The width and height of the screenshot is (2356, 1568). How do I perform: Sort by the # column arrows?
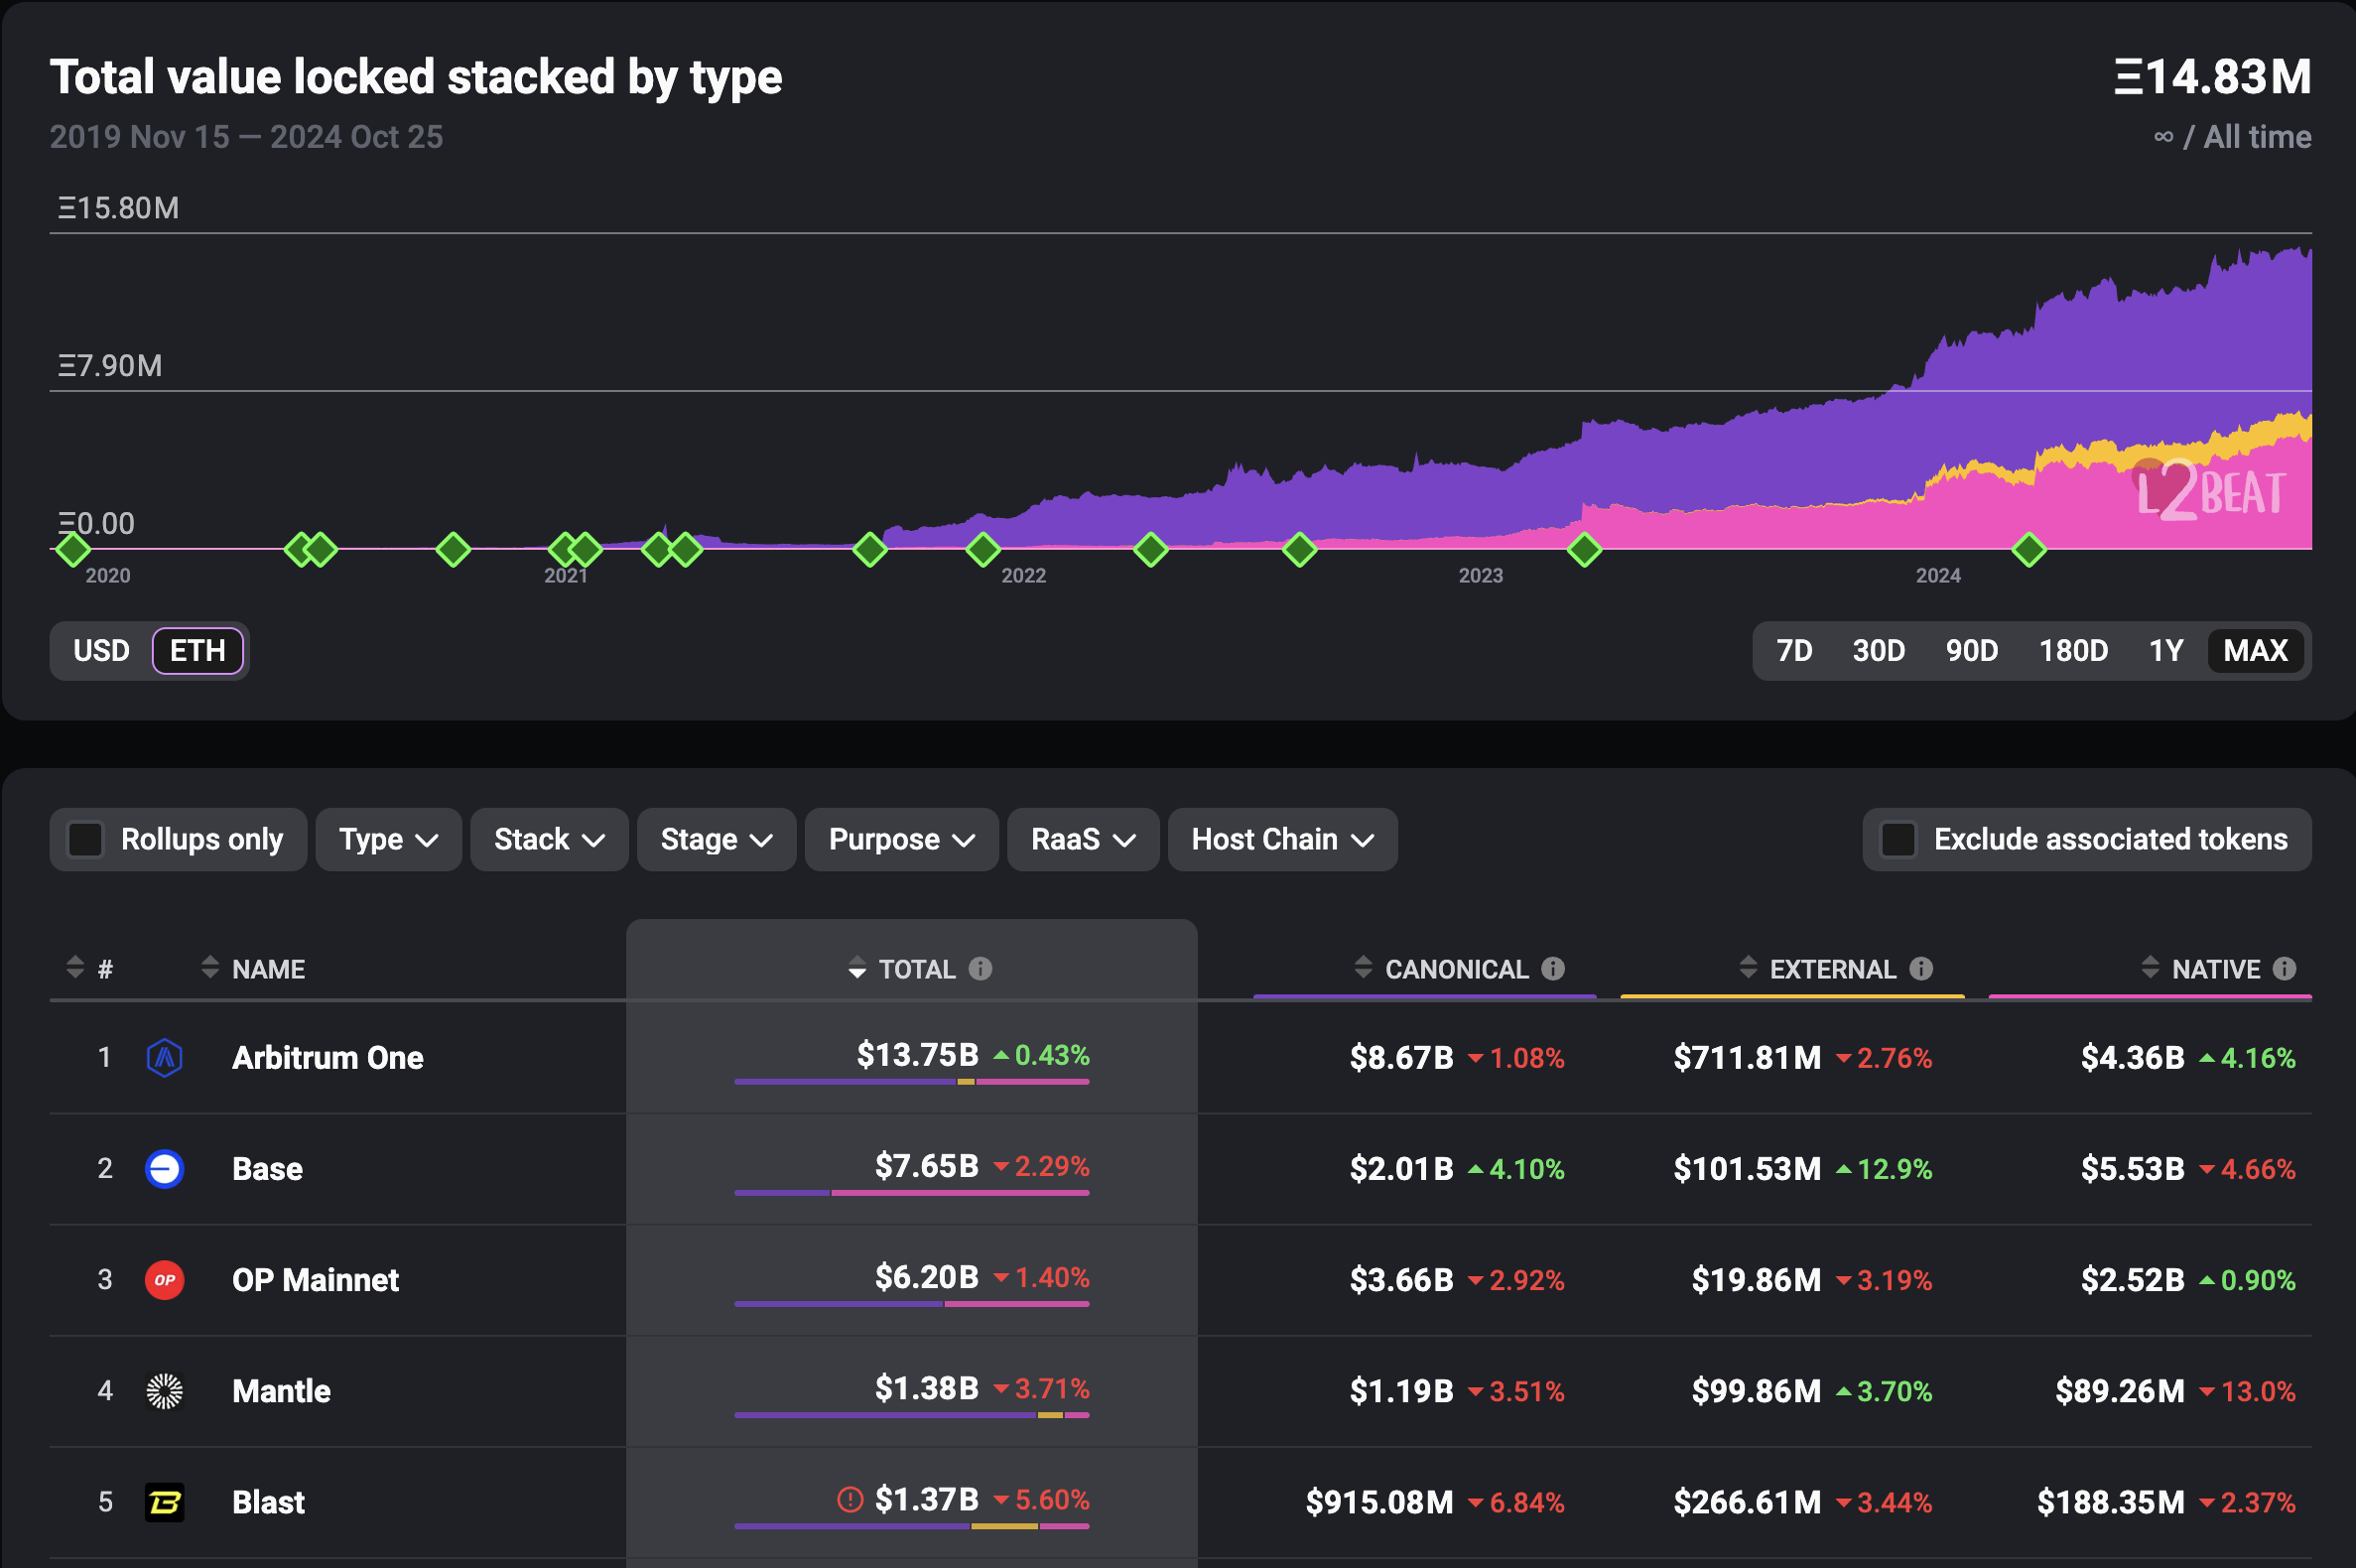coord(75,967)
